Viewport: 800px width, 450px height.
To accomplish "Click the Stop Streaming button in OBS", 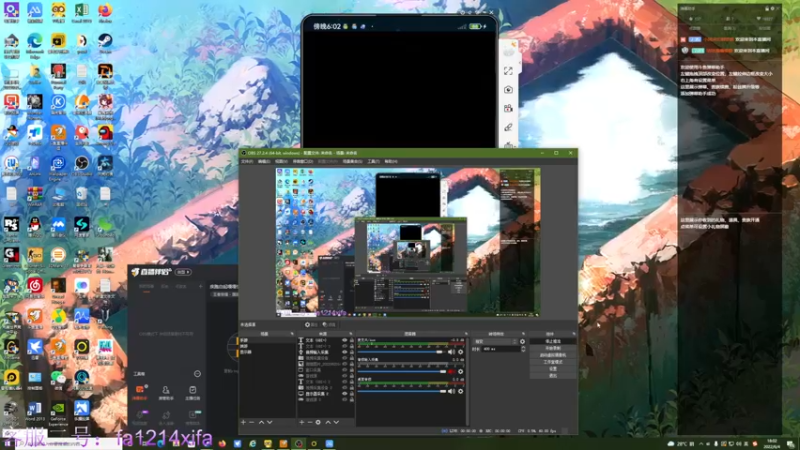I will 553,341.
